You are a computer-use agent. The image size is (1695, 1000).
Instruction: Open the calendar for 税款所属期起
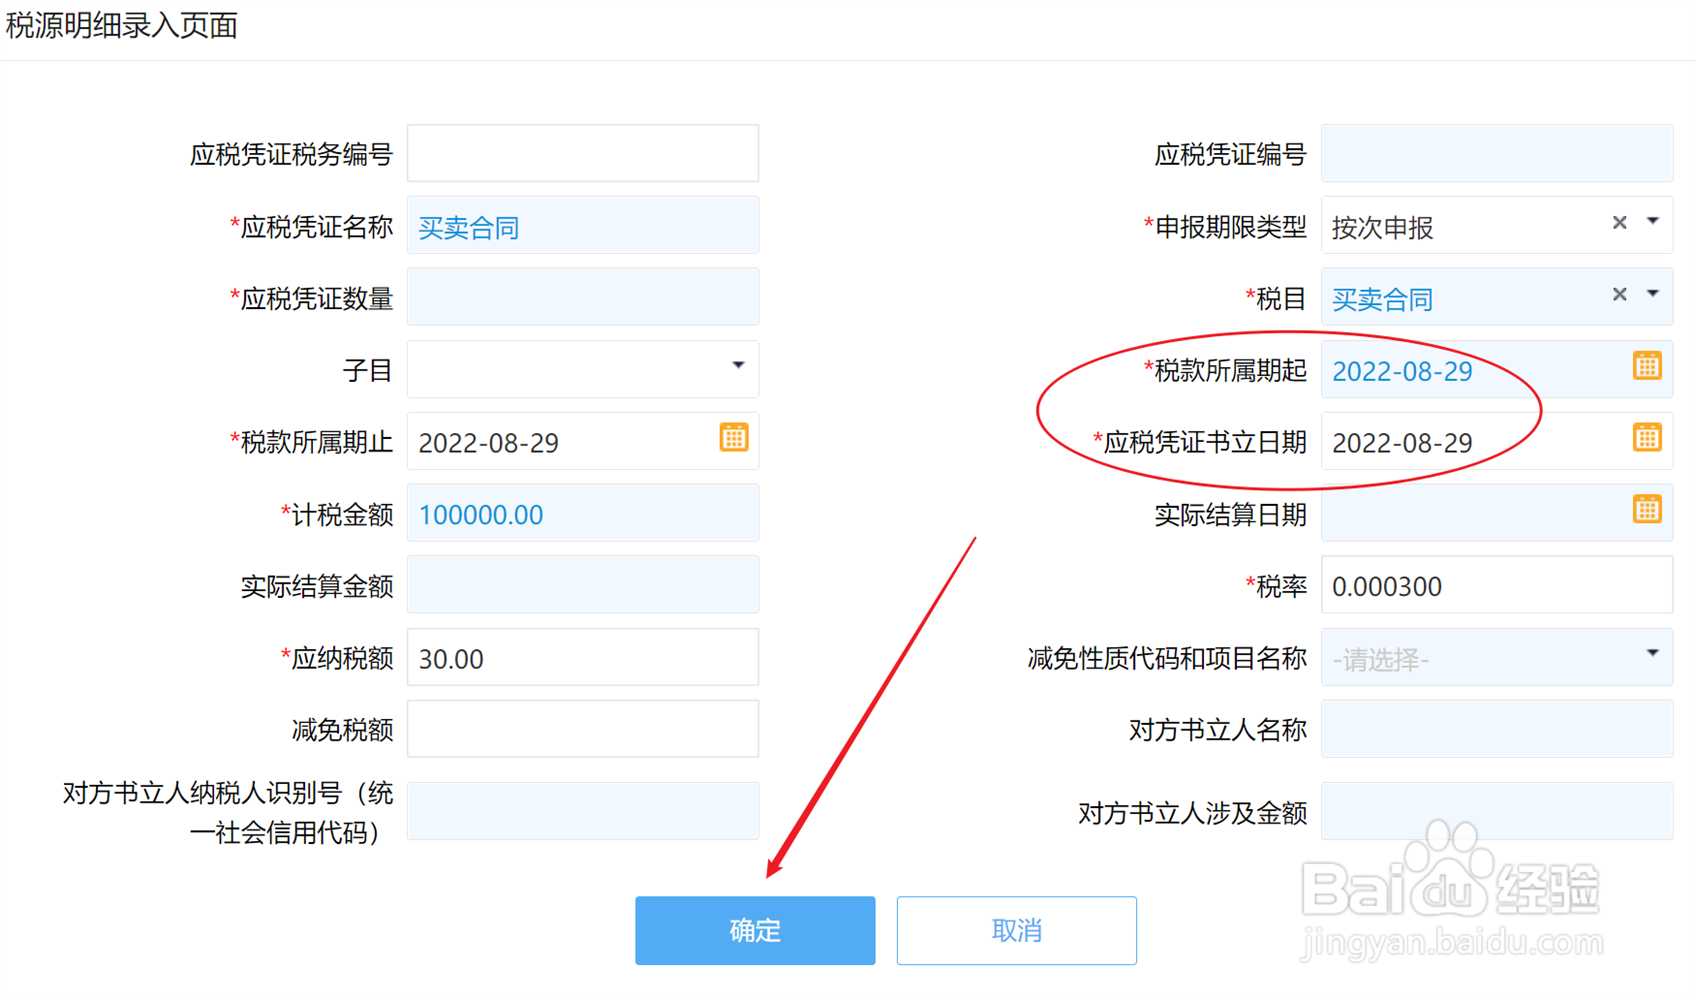click(1646, 365)
